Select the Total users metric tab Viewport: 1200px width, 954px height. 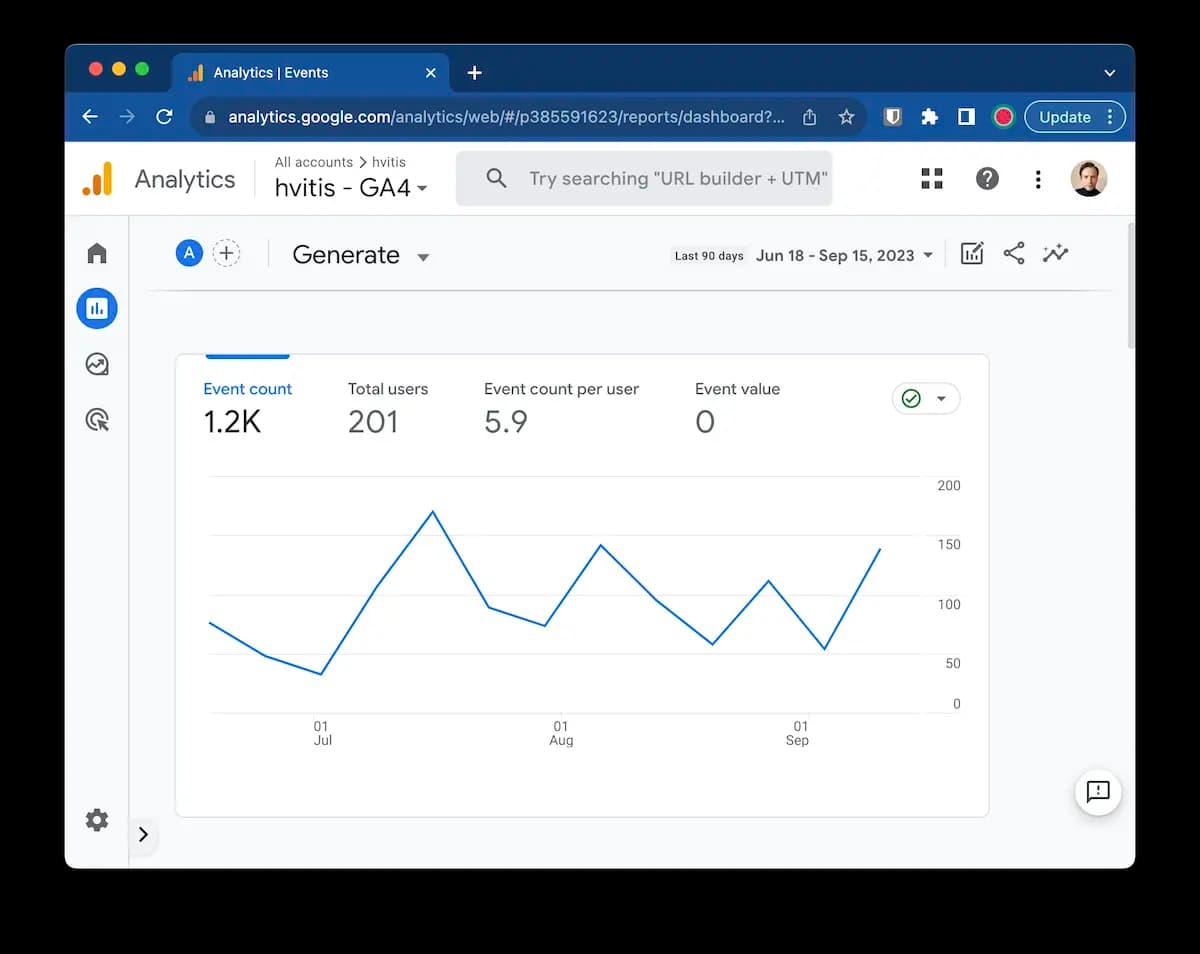[x=387, y=408]
